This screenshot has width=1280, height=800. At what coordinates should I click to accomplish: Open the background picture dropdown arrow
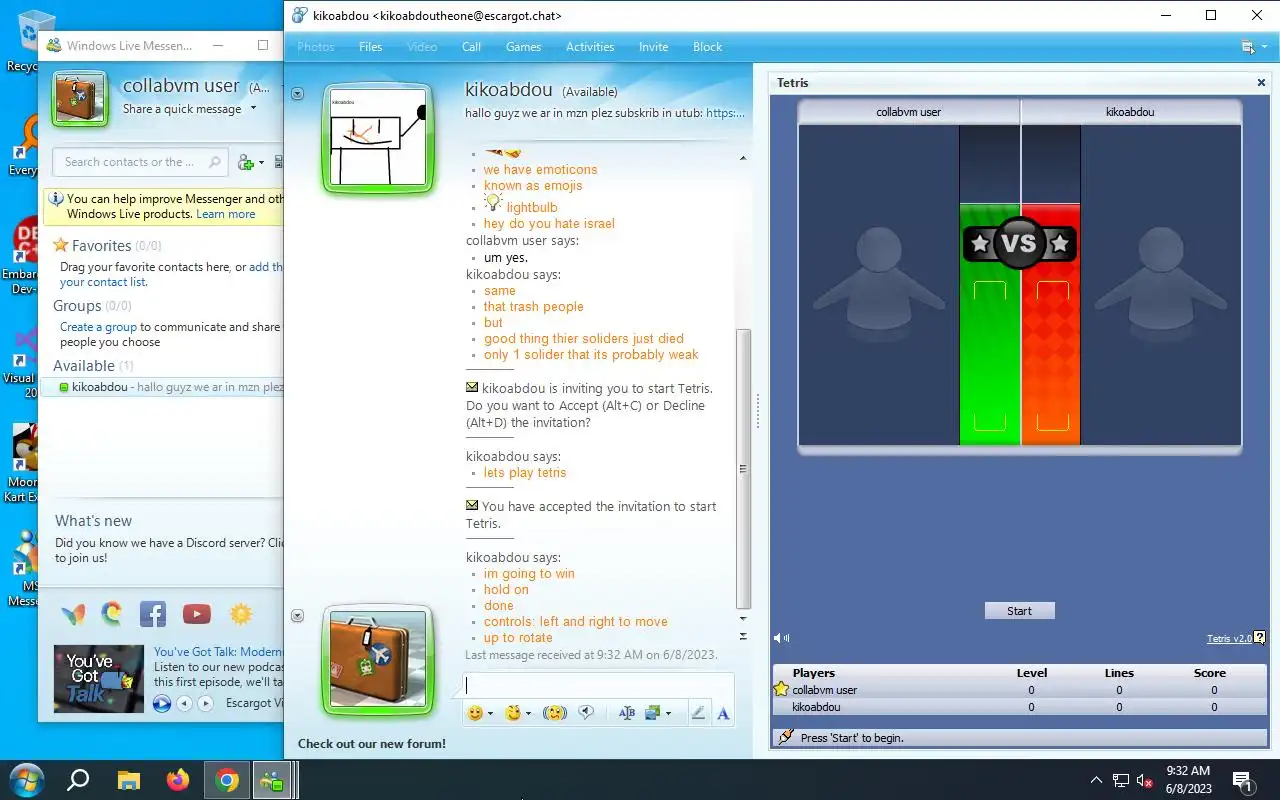(668, 714)
